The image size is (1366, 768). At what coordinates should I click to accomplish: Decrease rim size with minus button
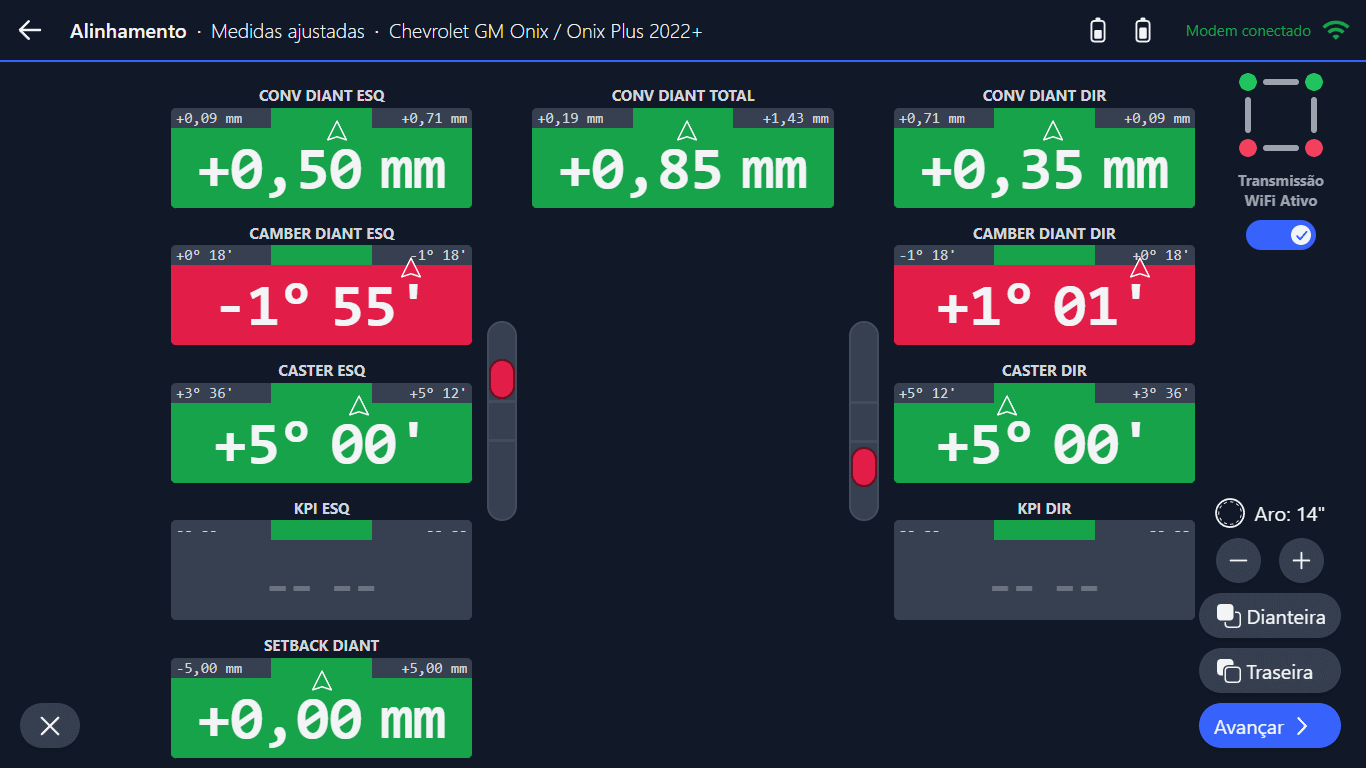(1238, 561)
